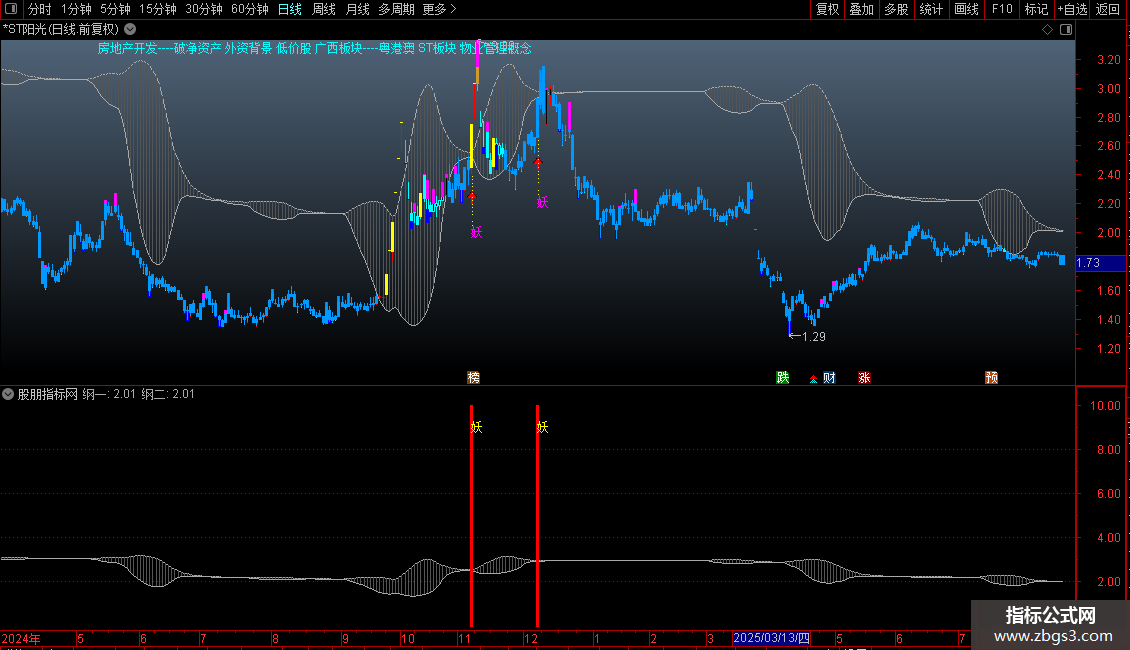
Task: Open the 统计 statistics tool
Action: [931, 9]
